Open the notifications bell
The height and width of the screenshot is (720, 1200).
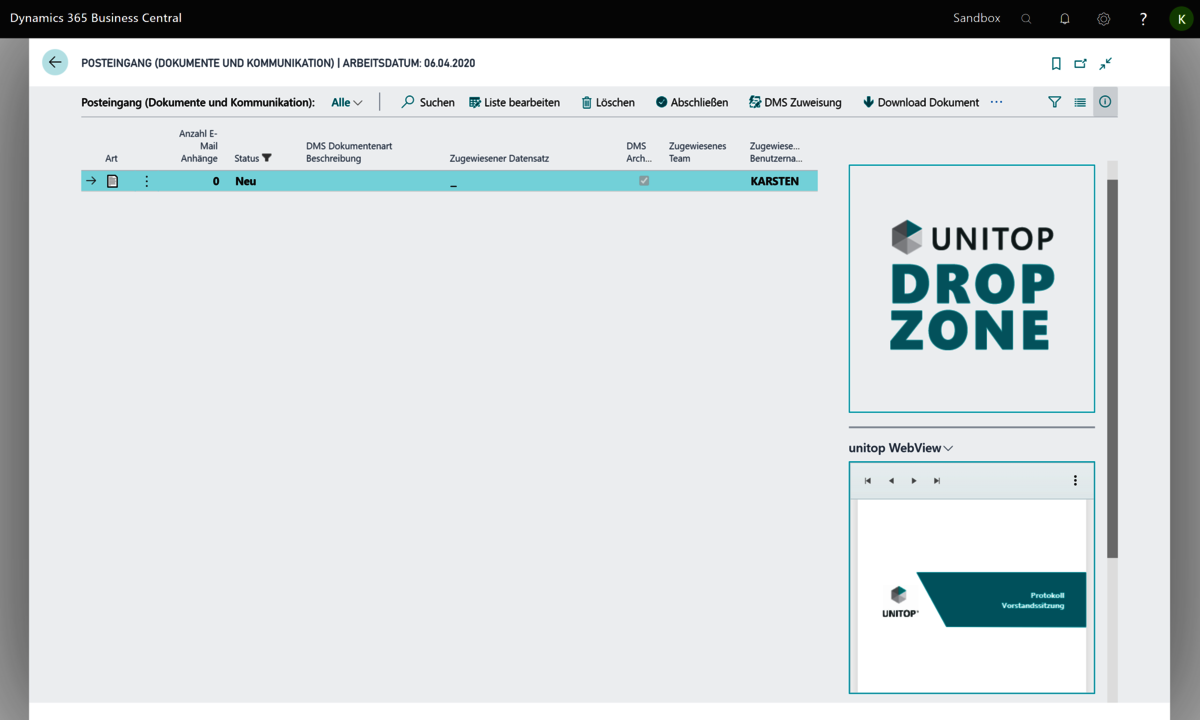pos(1064,18)
